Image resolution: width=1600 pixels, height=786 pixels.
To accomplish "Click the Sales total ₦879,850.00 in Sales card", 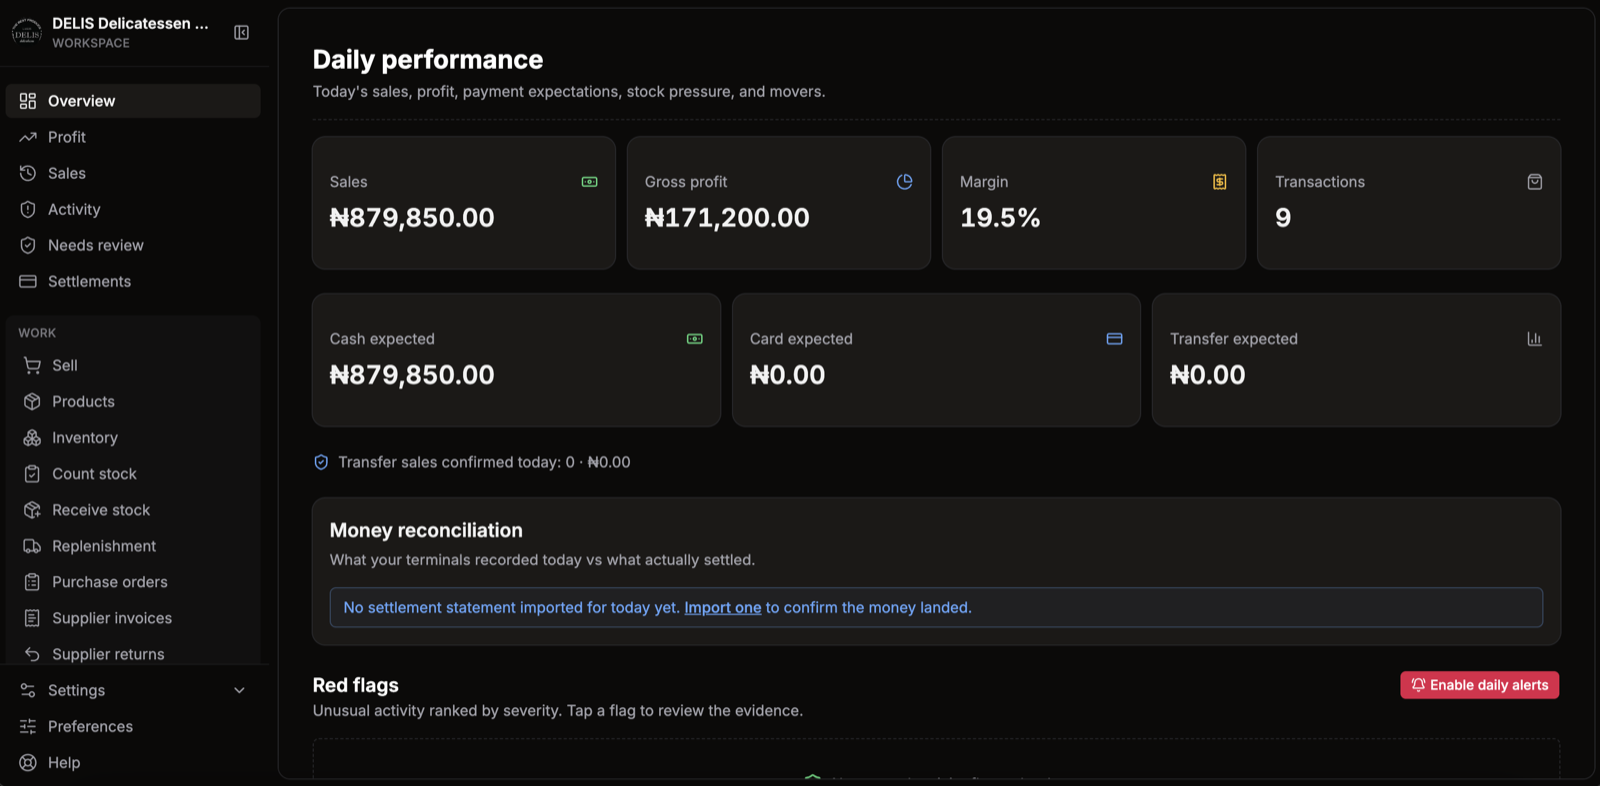I will pyautogui.click(x=412, y=217).
